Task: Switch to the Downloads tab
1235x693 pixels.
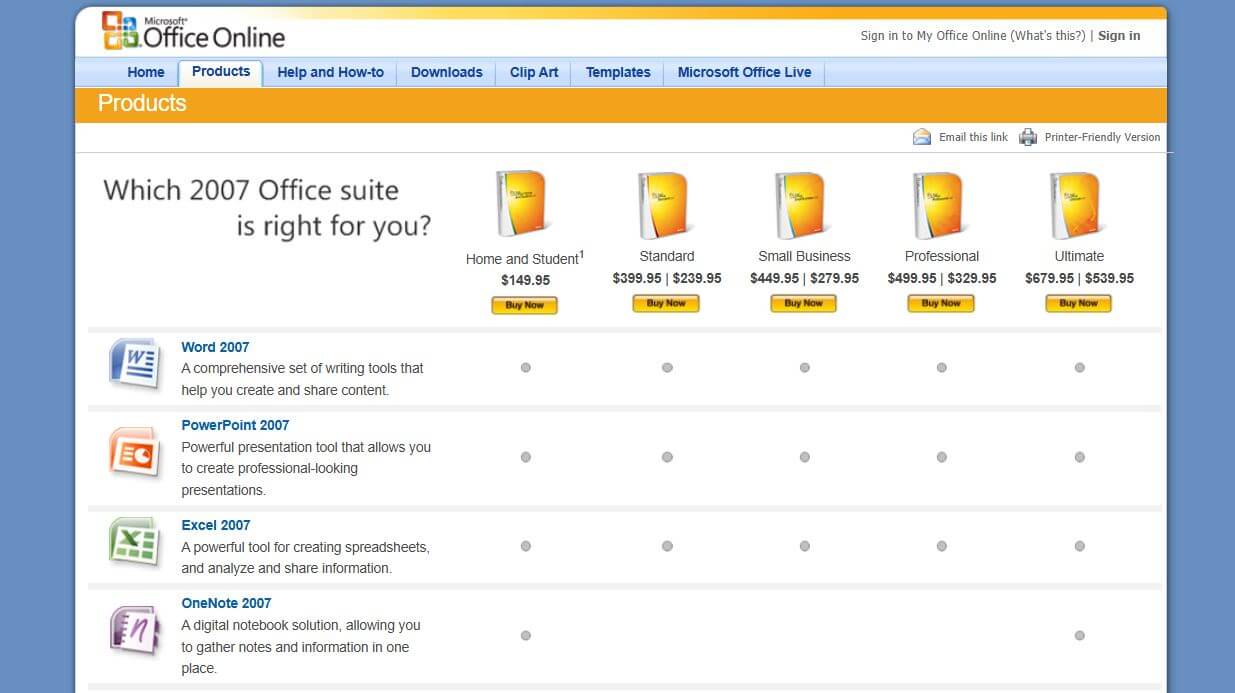Action: point(446,72)
